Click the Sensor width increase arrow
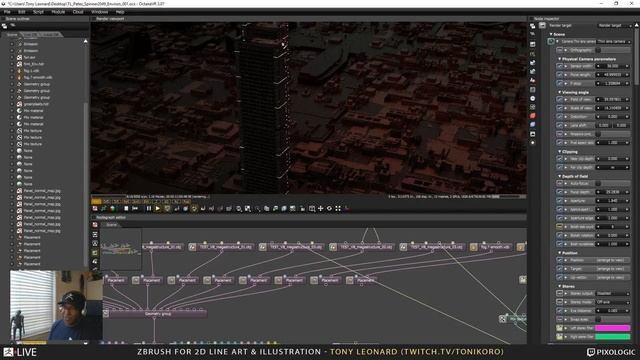This screenshot has height=360, width=640. tap(627, 66)
